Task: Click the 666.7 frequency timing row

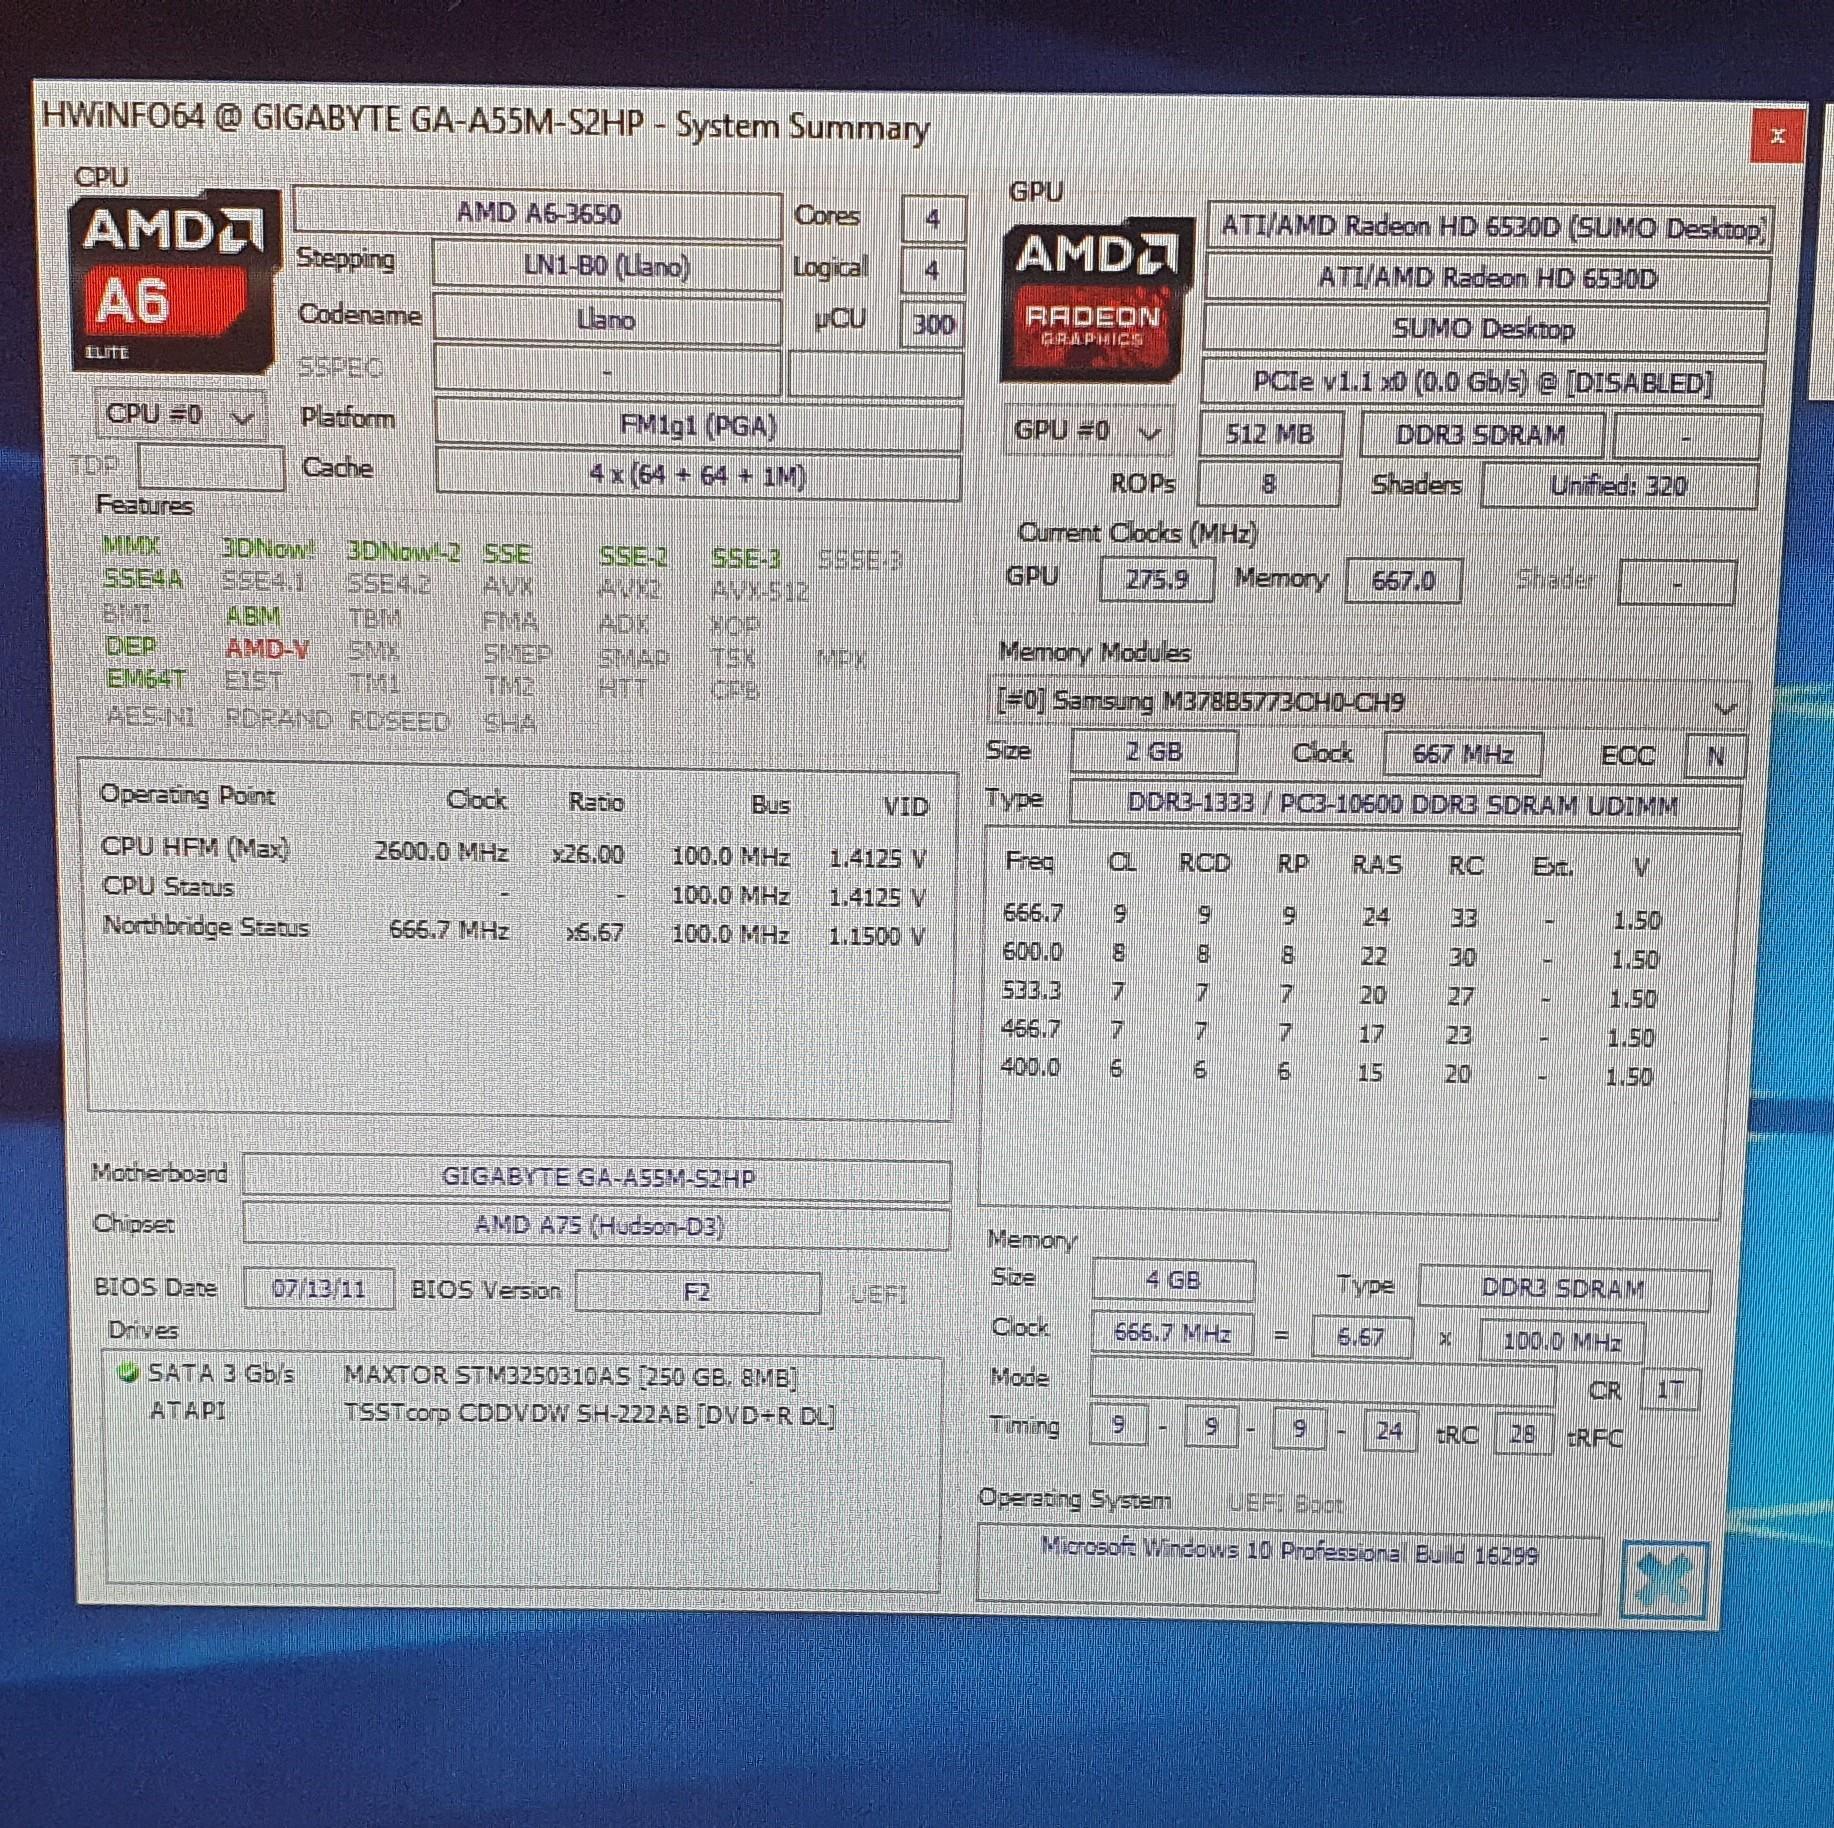Action: pyautogui.click(x=1331, y=916)
